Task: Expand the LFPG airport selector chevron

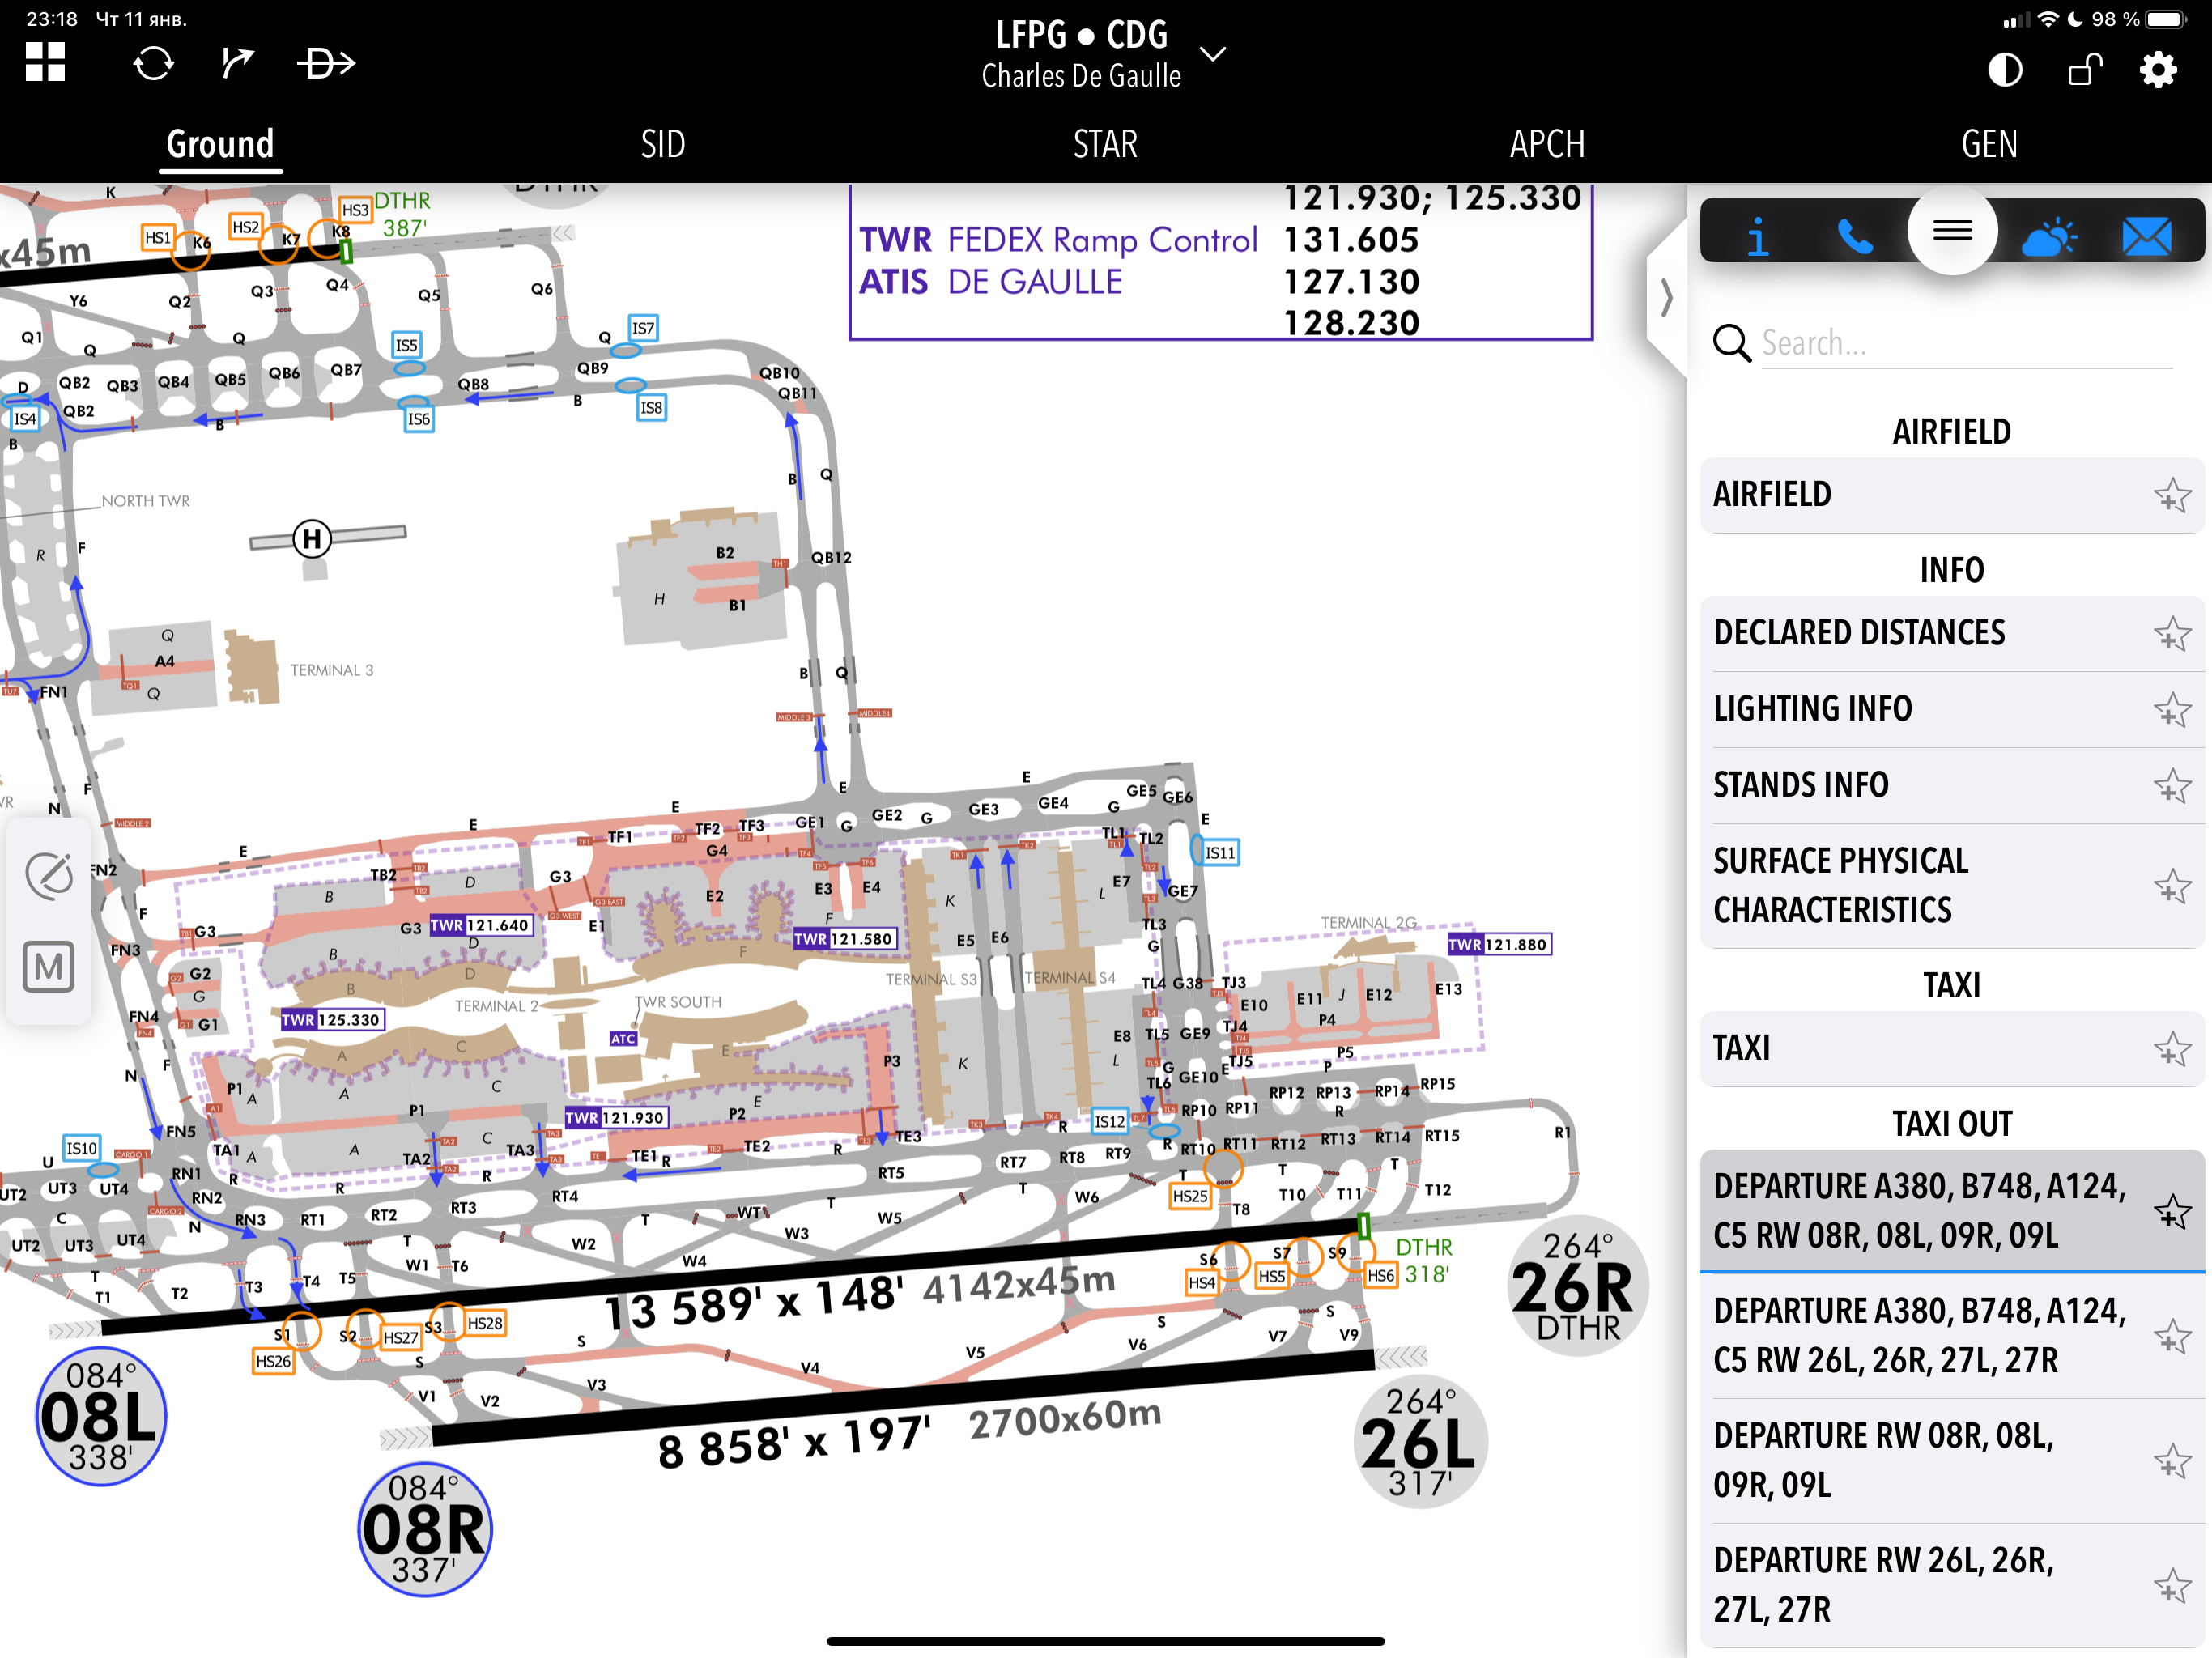Action: (1212, 54)
